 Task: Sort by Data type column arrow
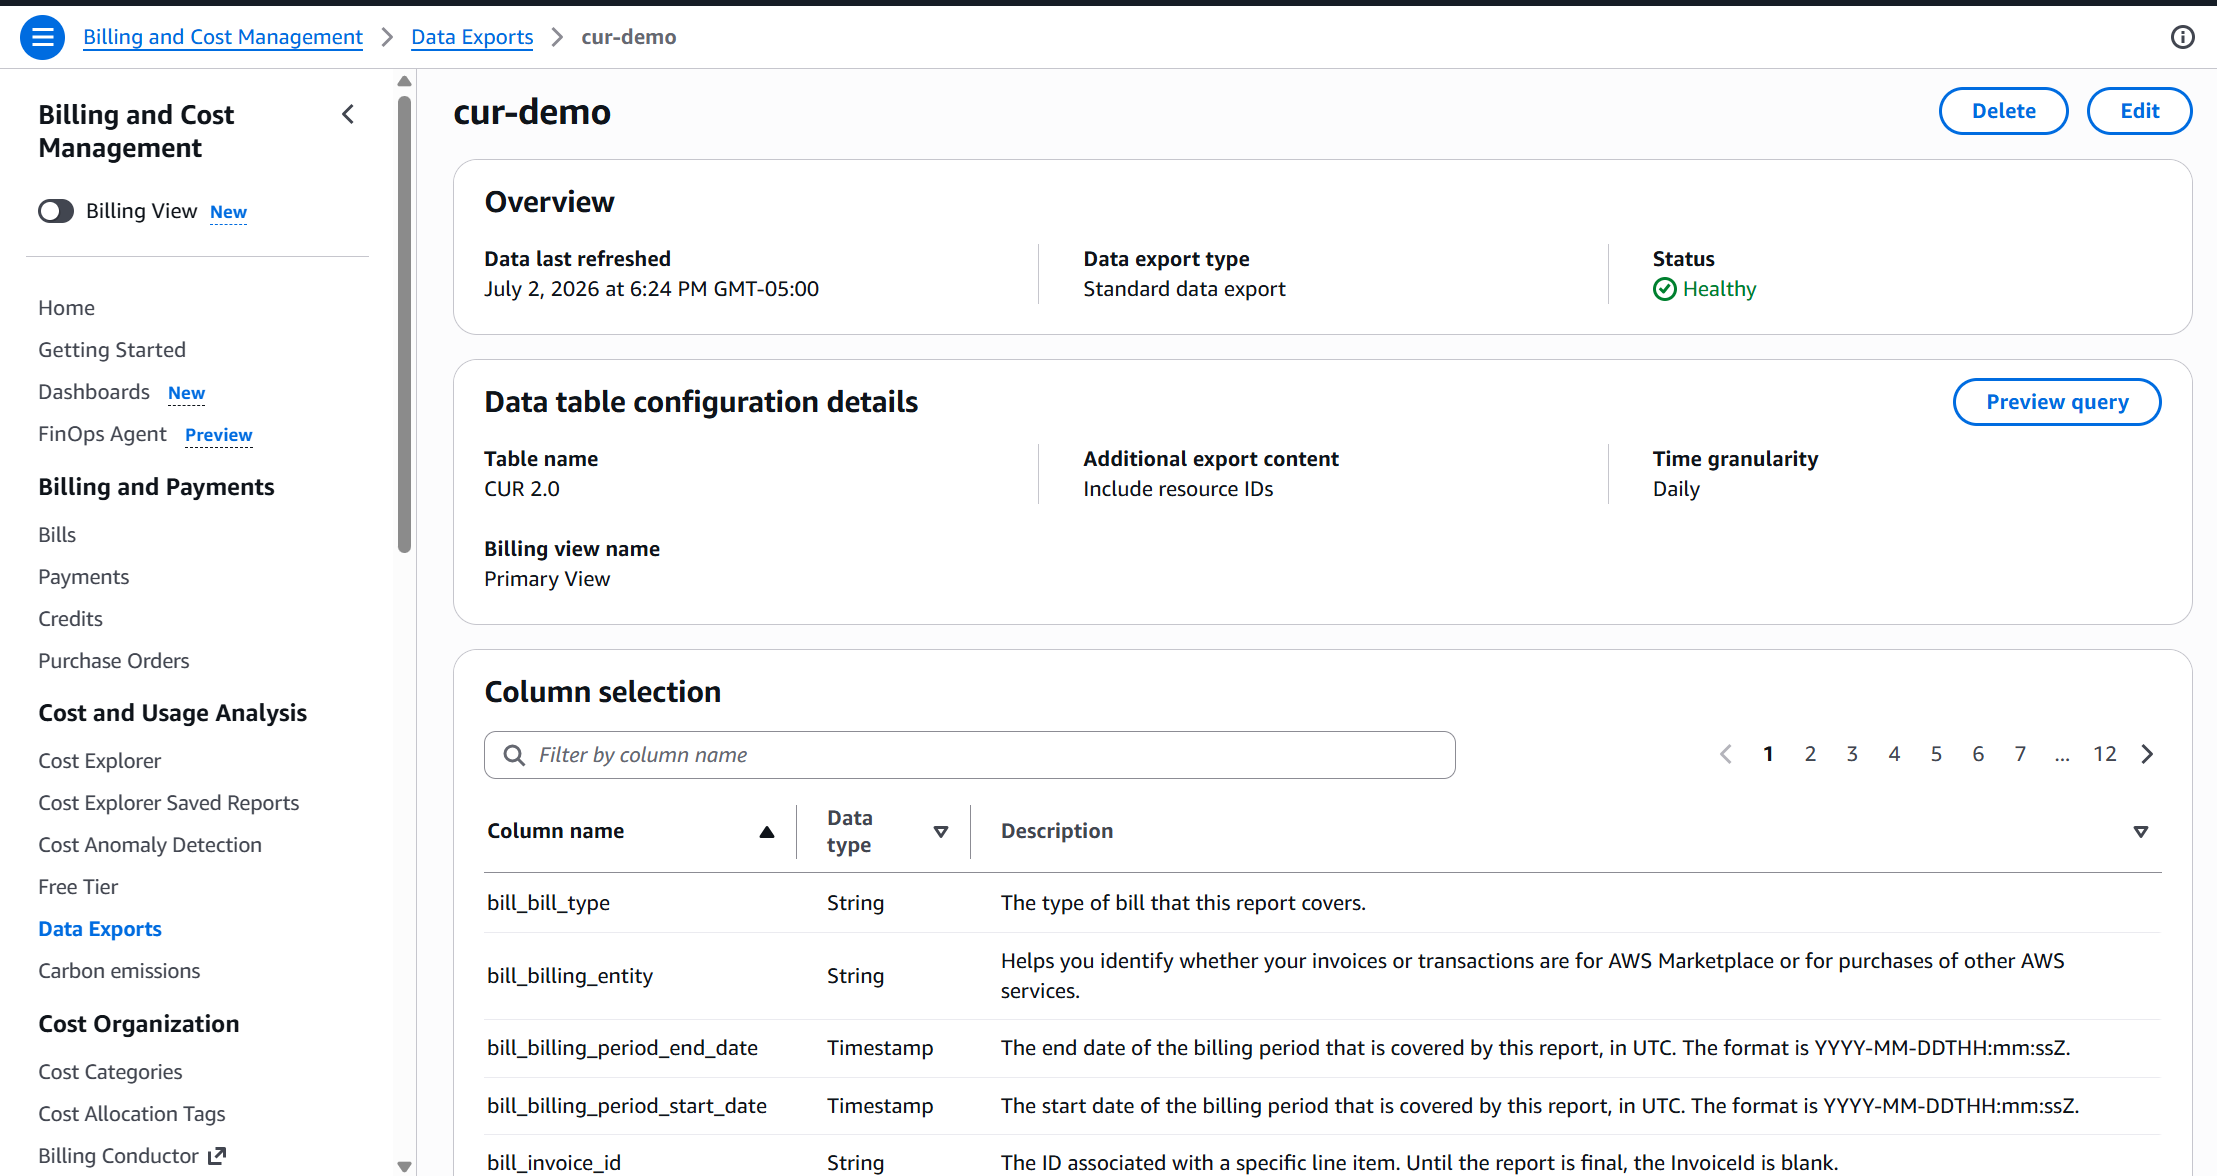coord(941,831)
